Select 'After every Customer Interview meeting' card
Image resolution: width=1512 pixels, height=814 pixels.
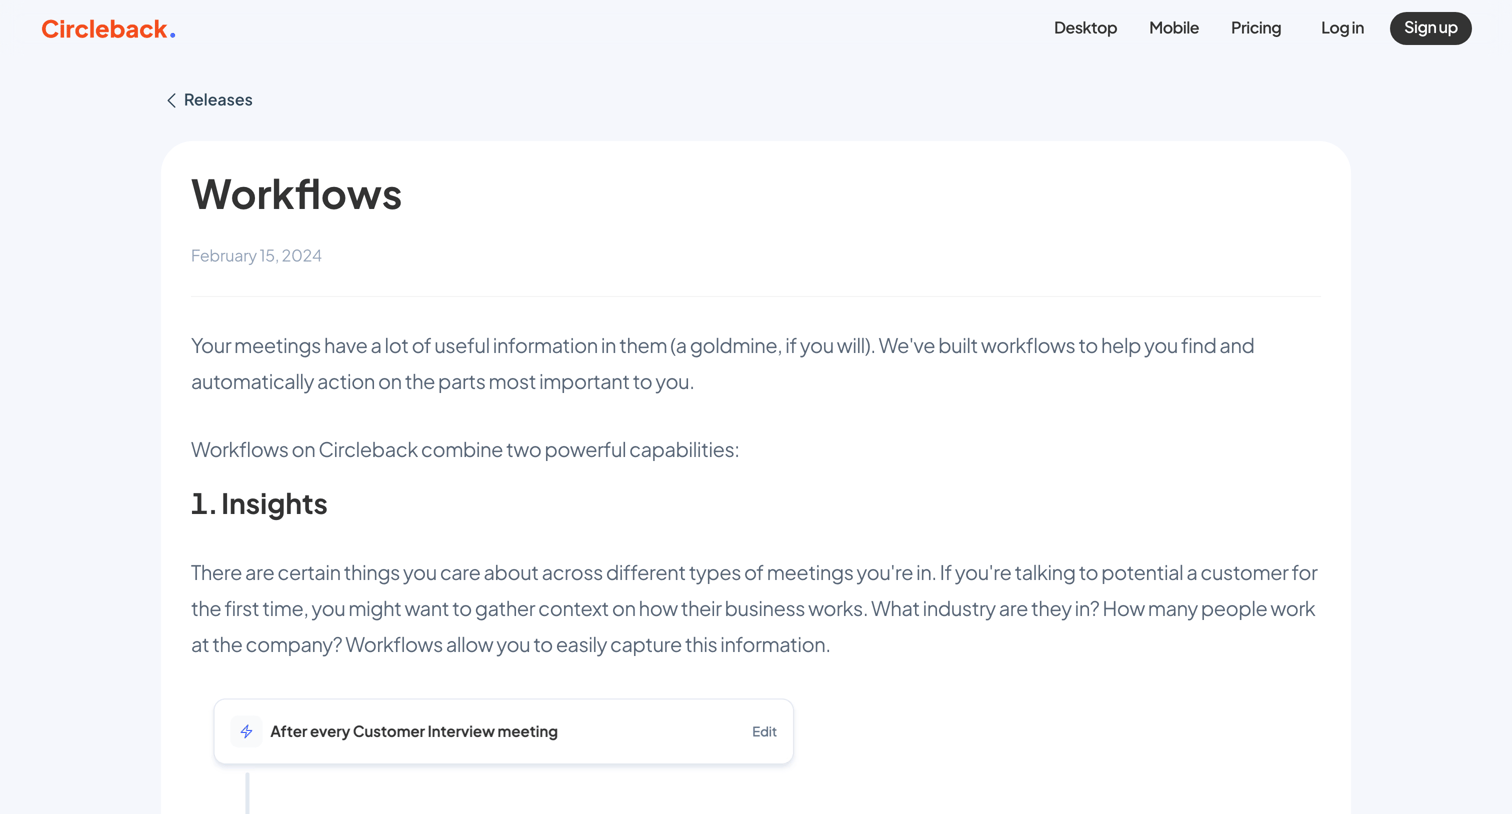pyautogui.click(x=503, y=732)
